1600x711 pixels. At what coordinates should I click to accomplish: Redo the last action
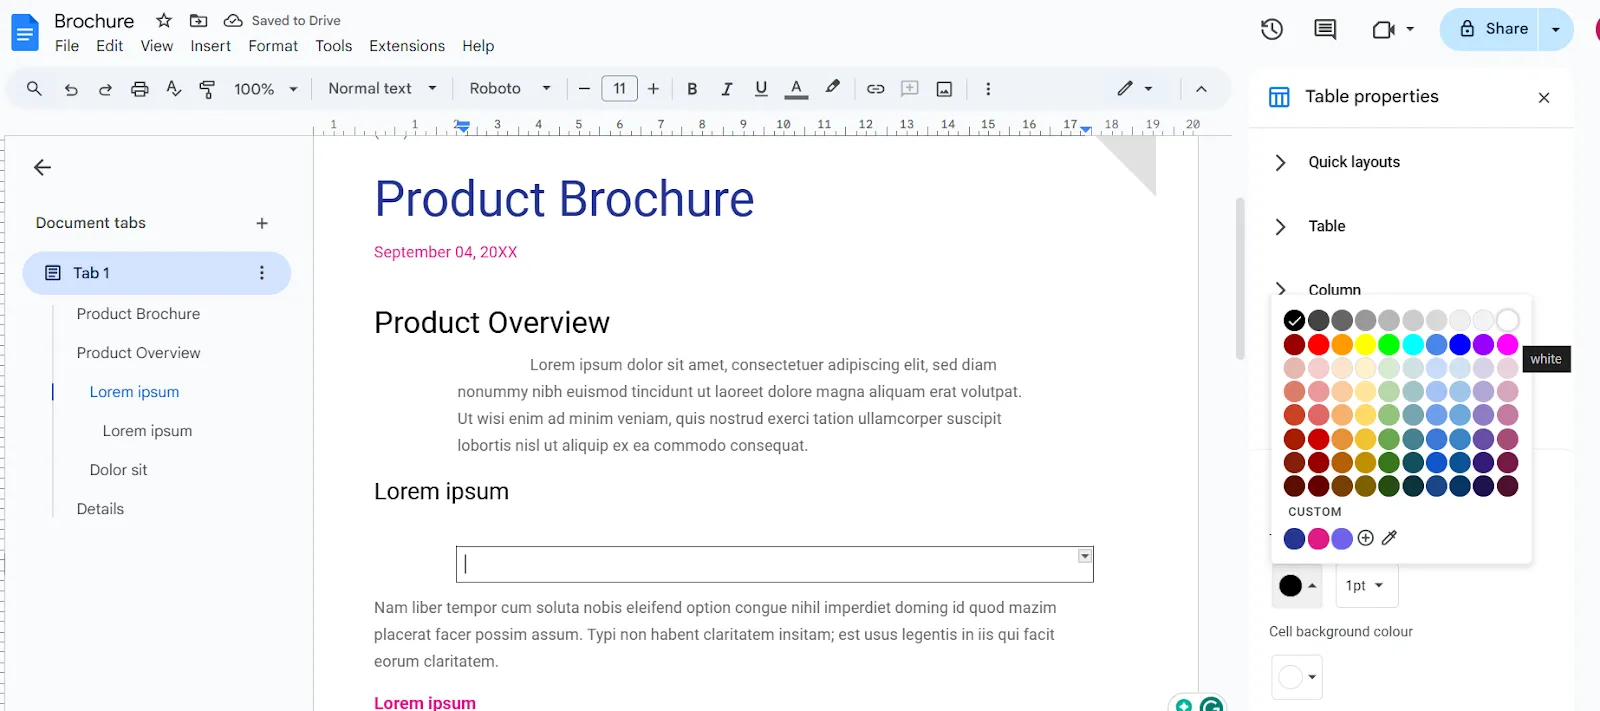tap(105, 89)
